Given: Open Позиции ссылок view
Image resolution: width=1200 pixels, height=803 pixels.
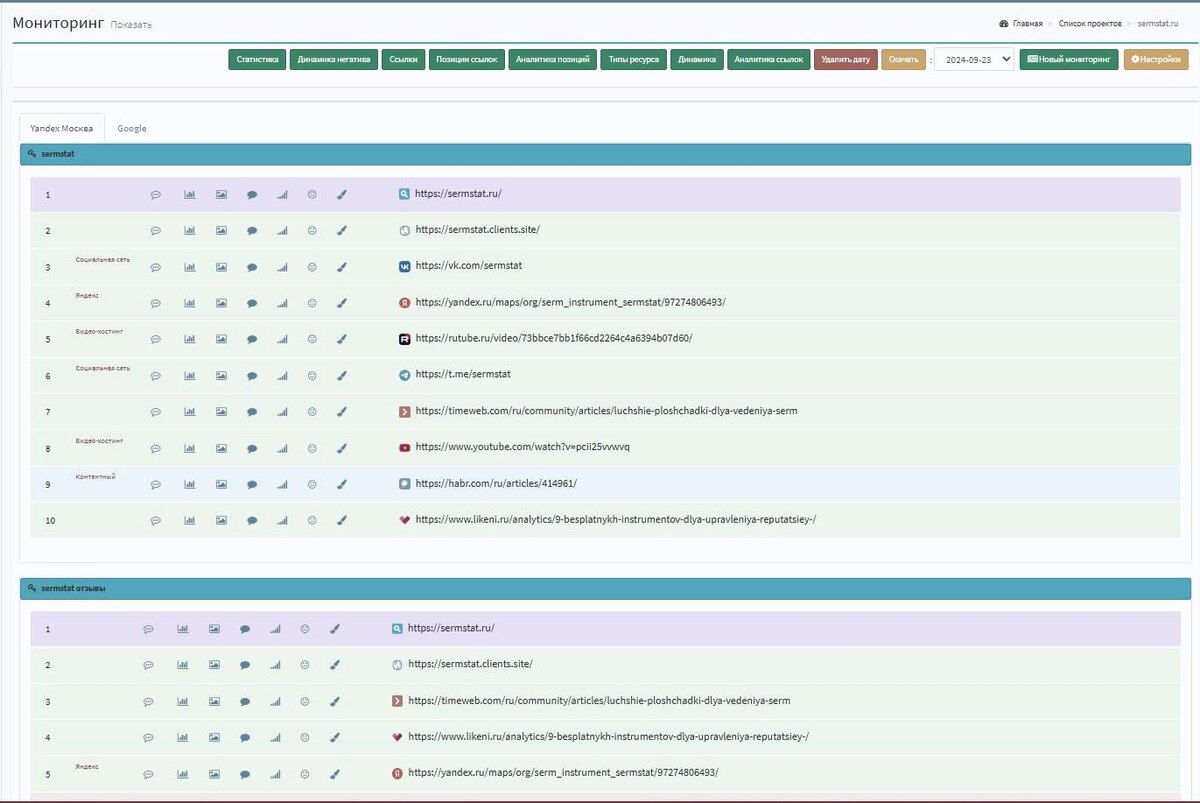Looking at the screenshot, I should pos(467,60).
